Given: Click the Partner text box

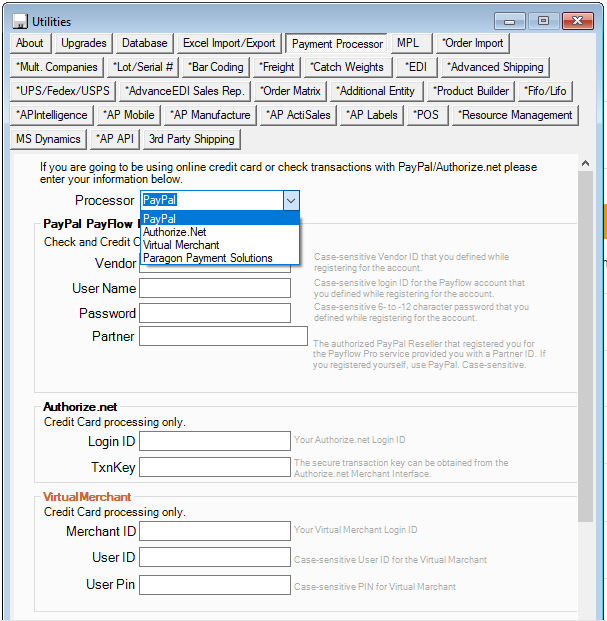Looking at the screenshot, I should 222,337.
